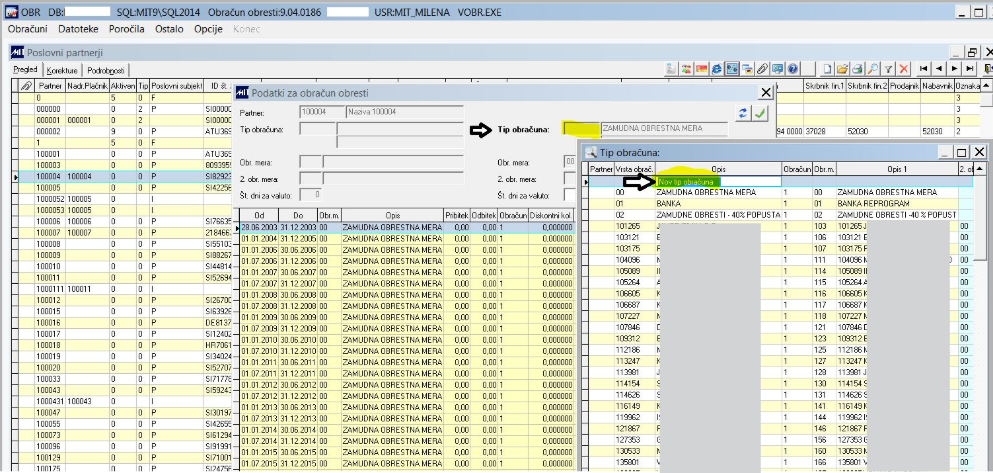Go to the first record arrow
The width and height of the screenshot is (993, 473).
pos(924,68)
